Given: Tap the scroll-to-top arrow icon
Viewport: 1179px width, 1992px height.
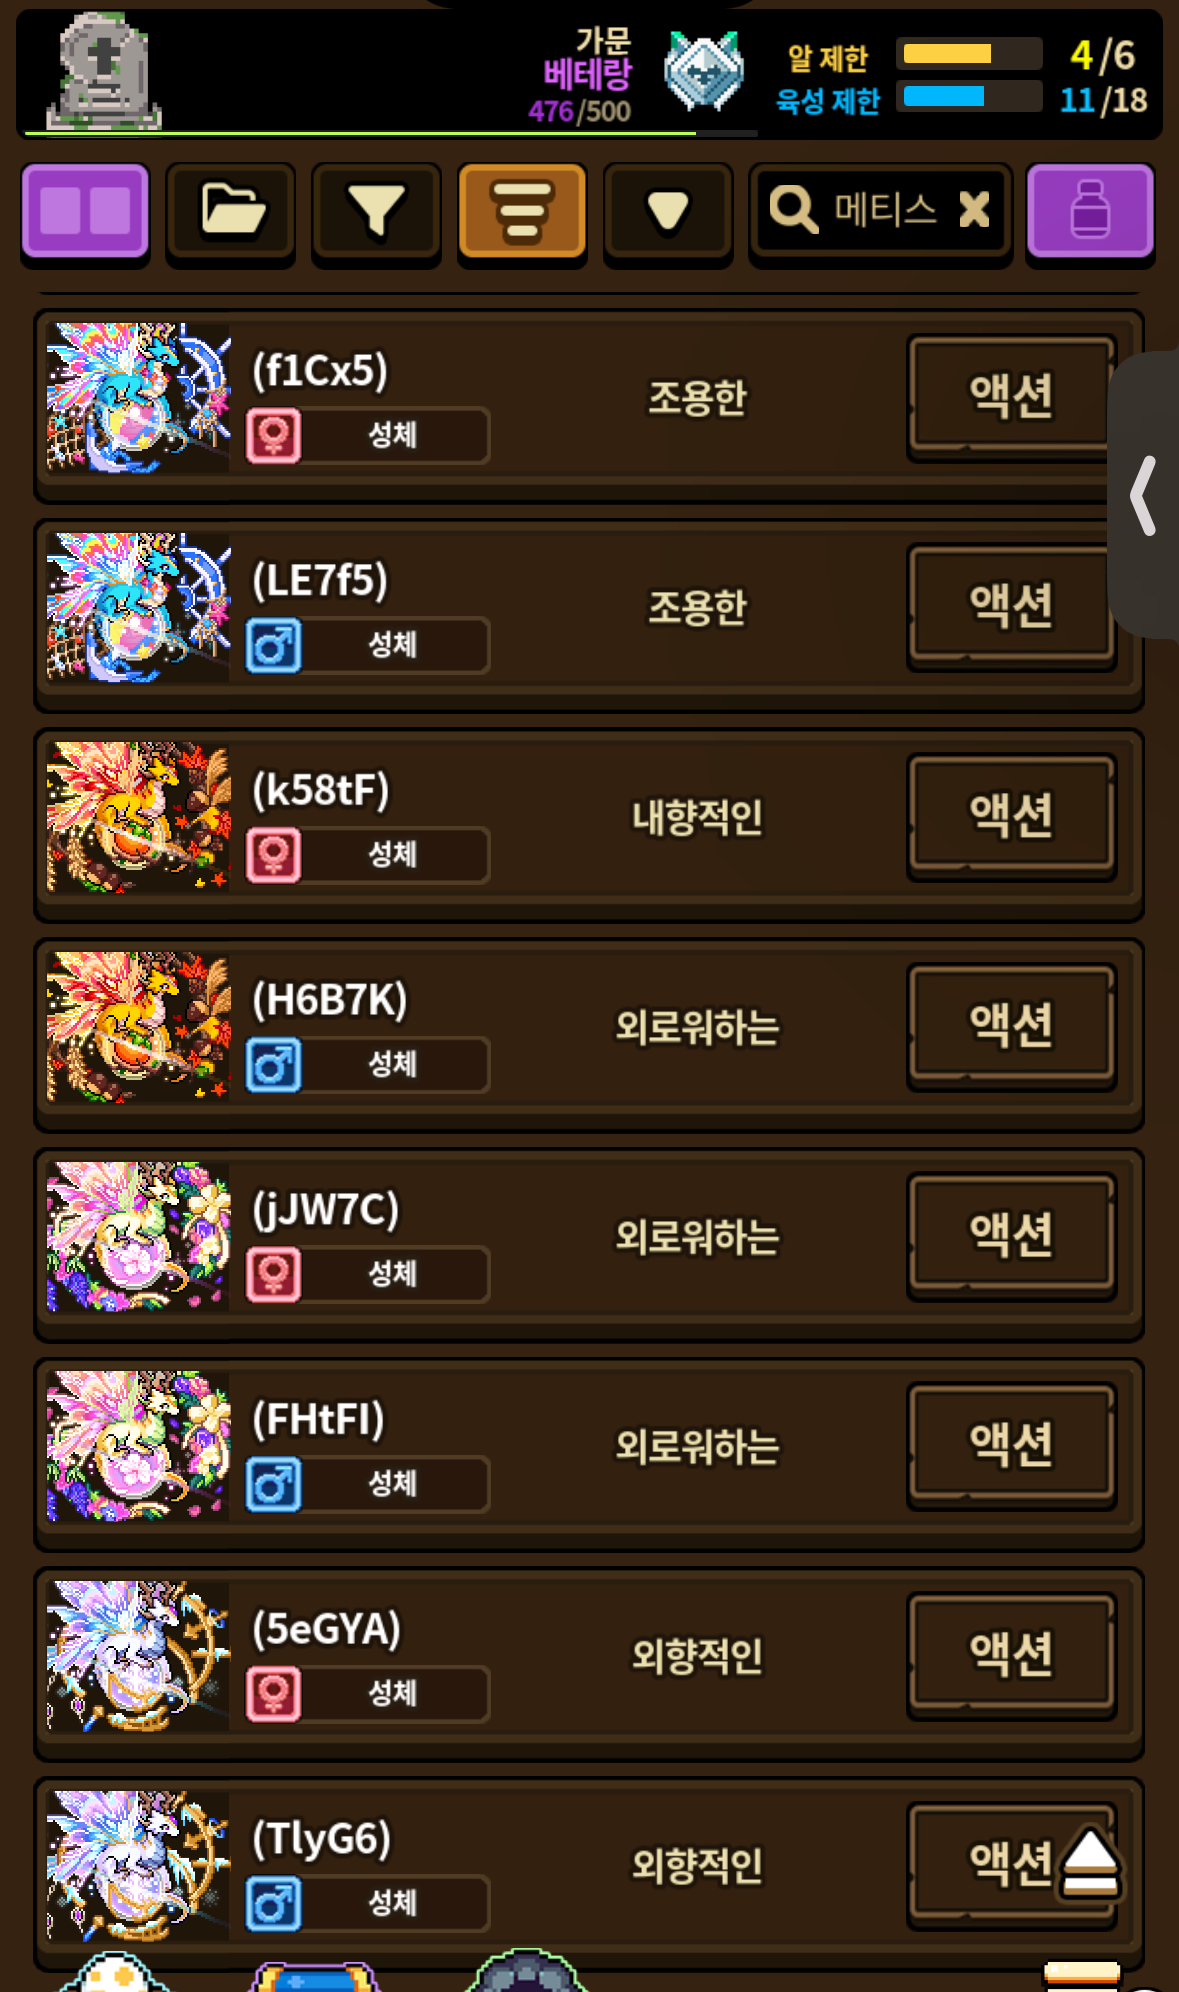Looking at the screenshot, I should click(1090, 1863).
